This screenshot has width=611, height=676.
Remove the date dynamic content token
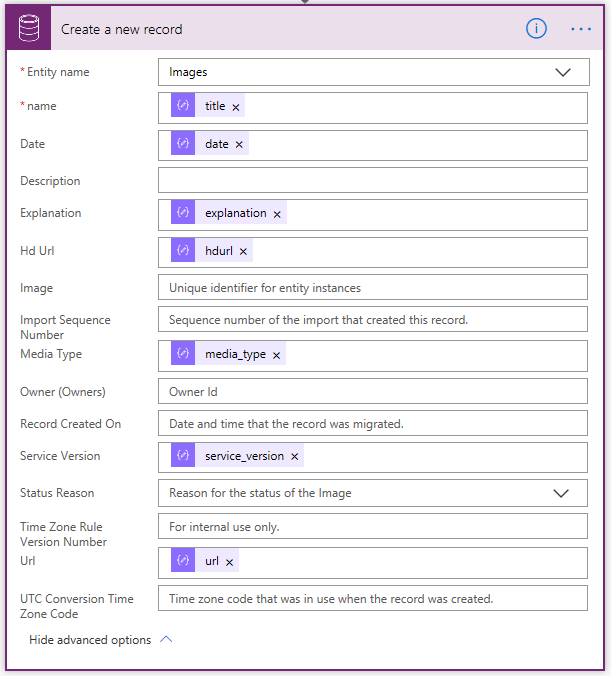pyautogui.click(x=240, y=144)
